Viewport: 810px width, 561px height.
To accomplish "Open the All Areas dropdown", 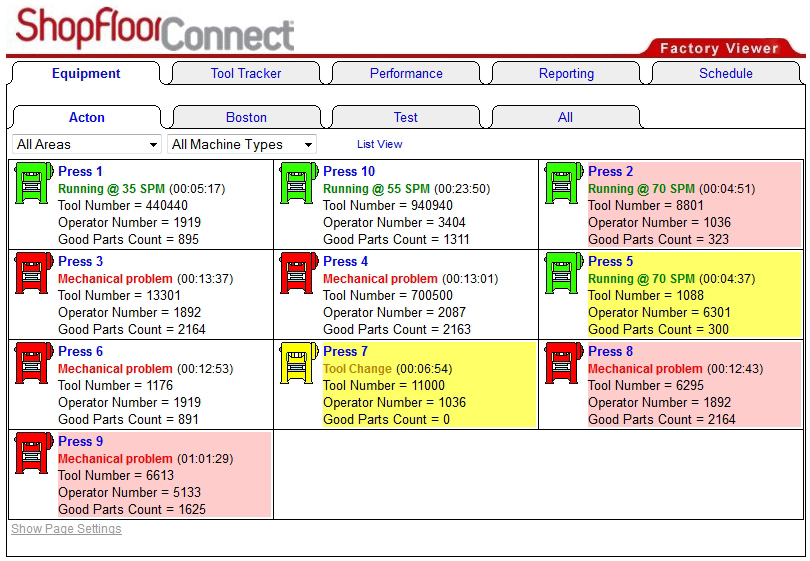I will pos(87,144).
